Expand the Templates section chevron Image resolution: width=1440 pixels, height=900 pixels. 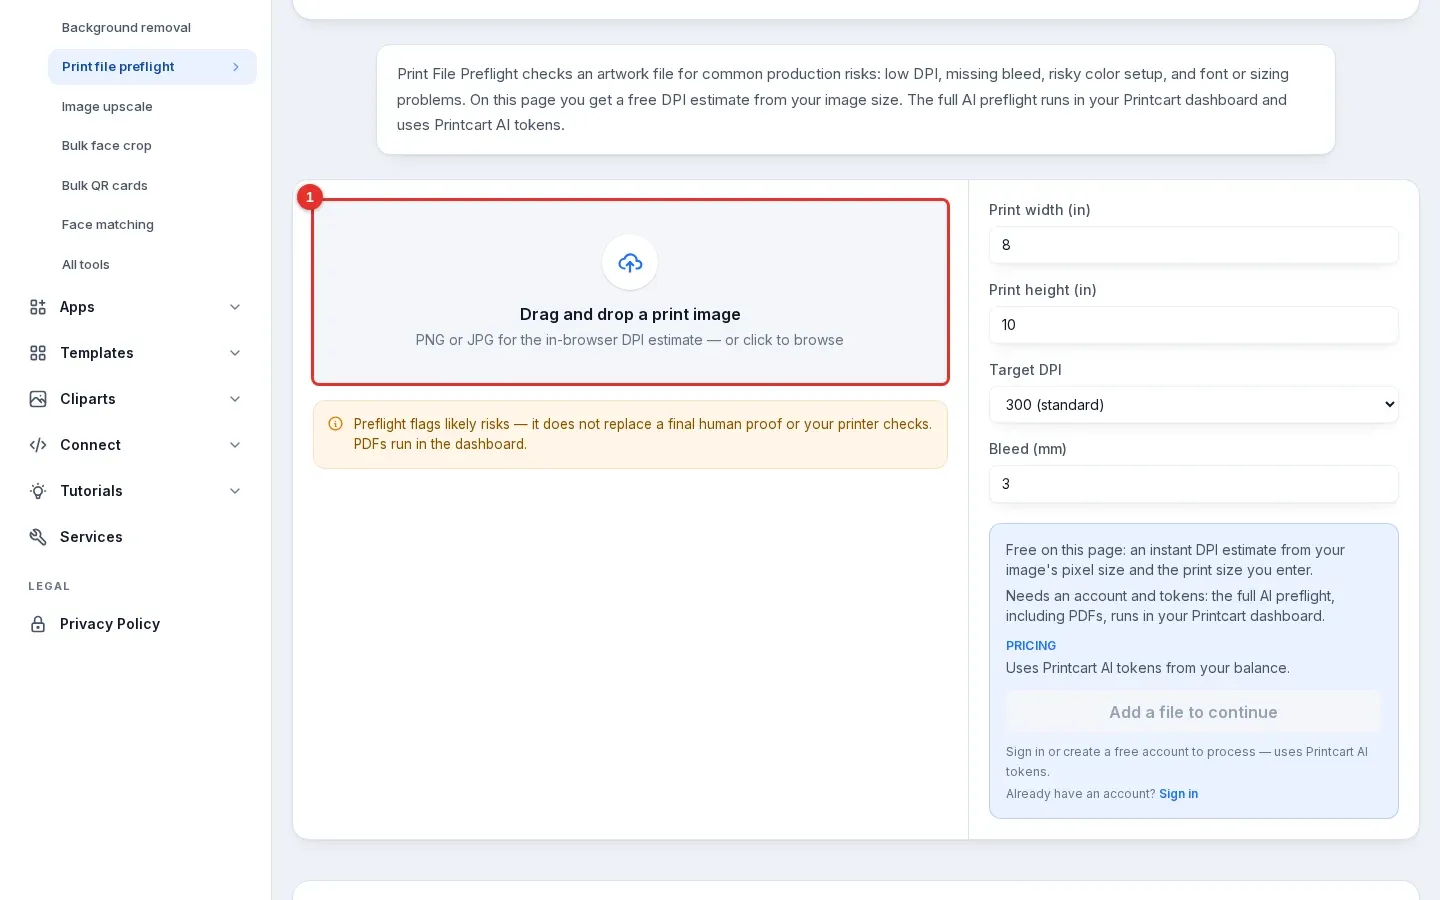pyautogui.click(x=235, y=353)
